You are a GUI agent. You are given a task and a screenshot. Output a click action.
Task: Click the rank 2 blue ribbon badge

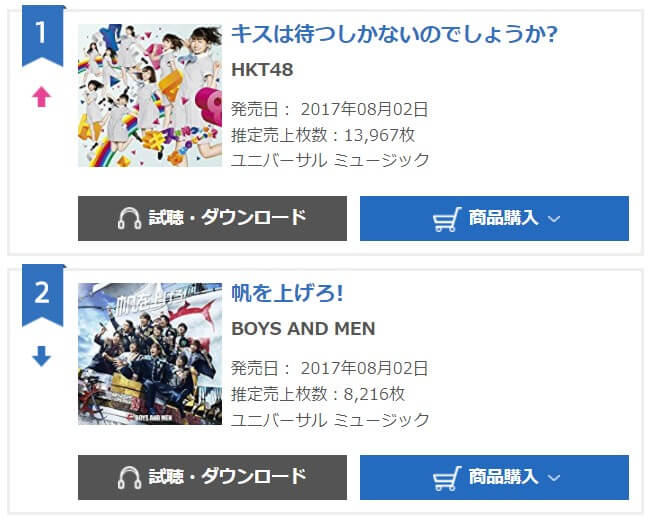43,295
